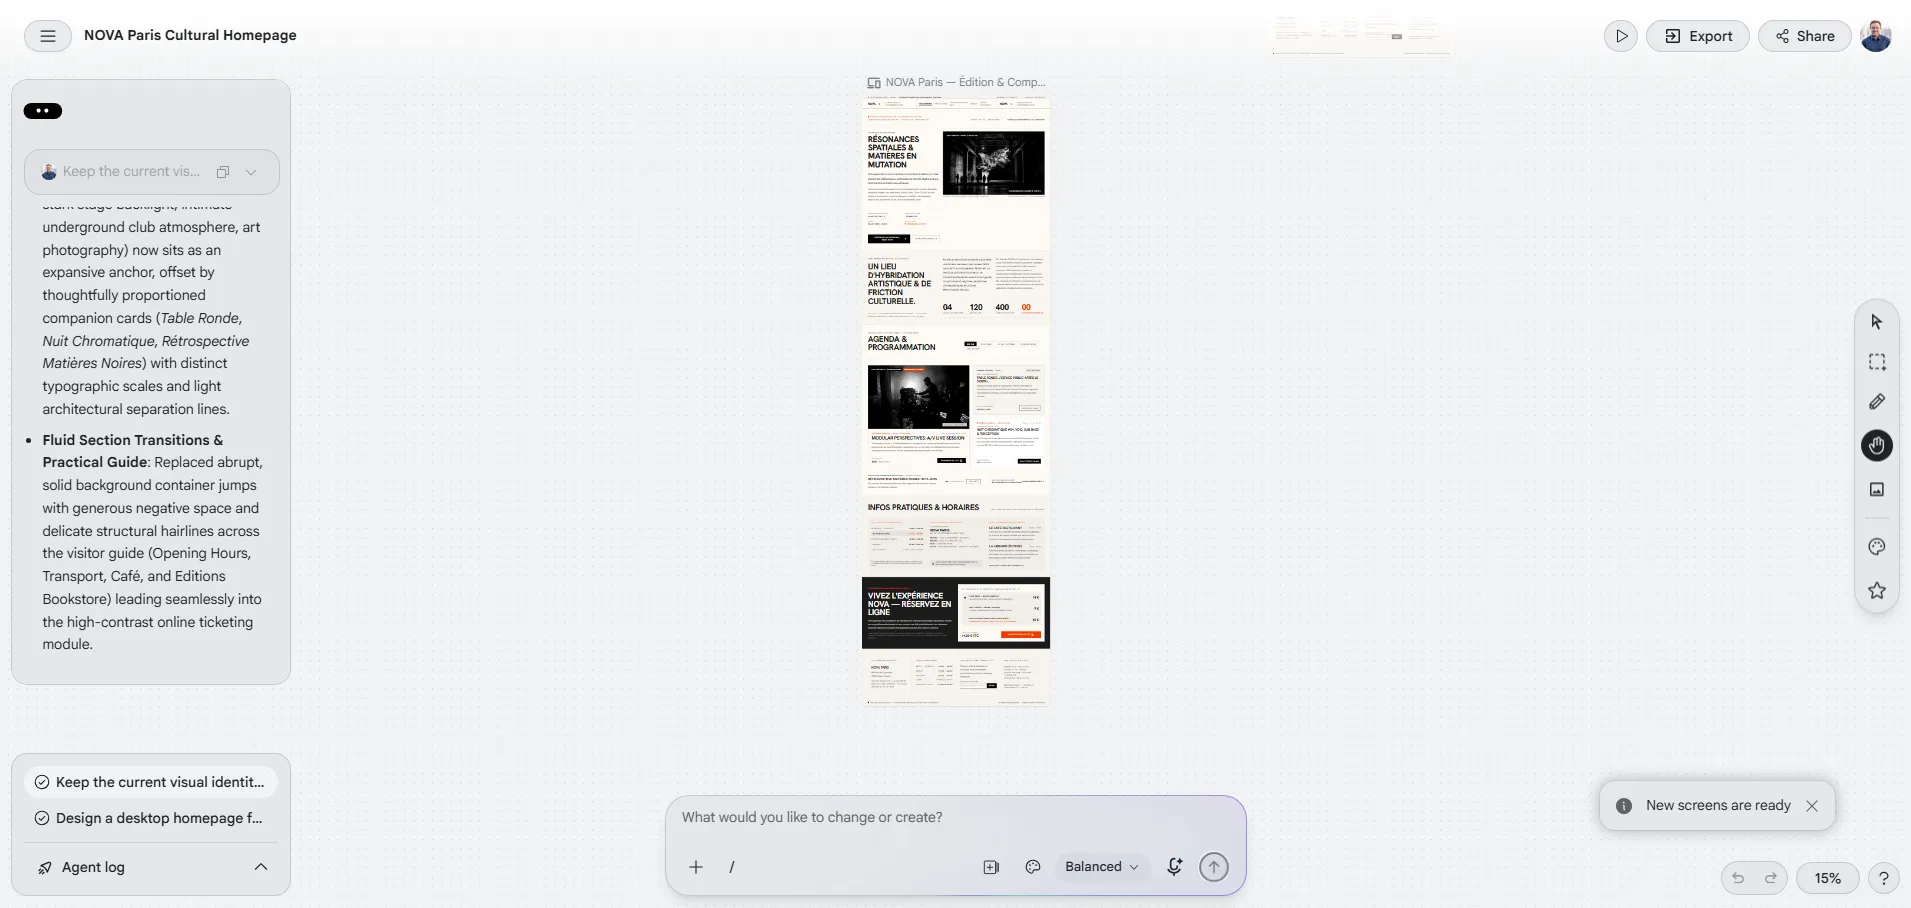The width and height of the screenshot is (1911, 908).
Task: Open the "Keep the current visual identit..." task
Action: [x=151, y=782]
